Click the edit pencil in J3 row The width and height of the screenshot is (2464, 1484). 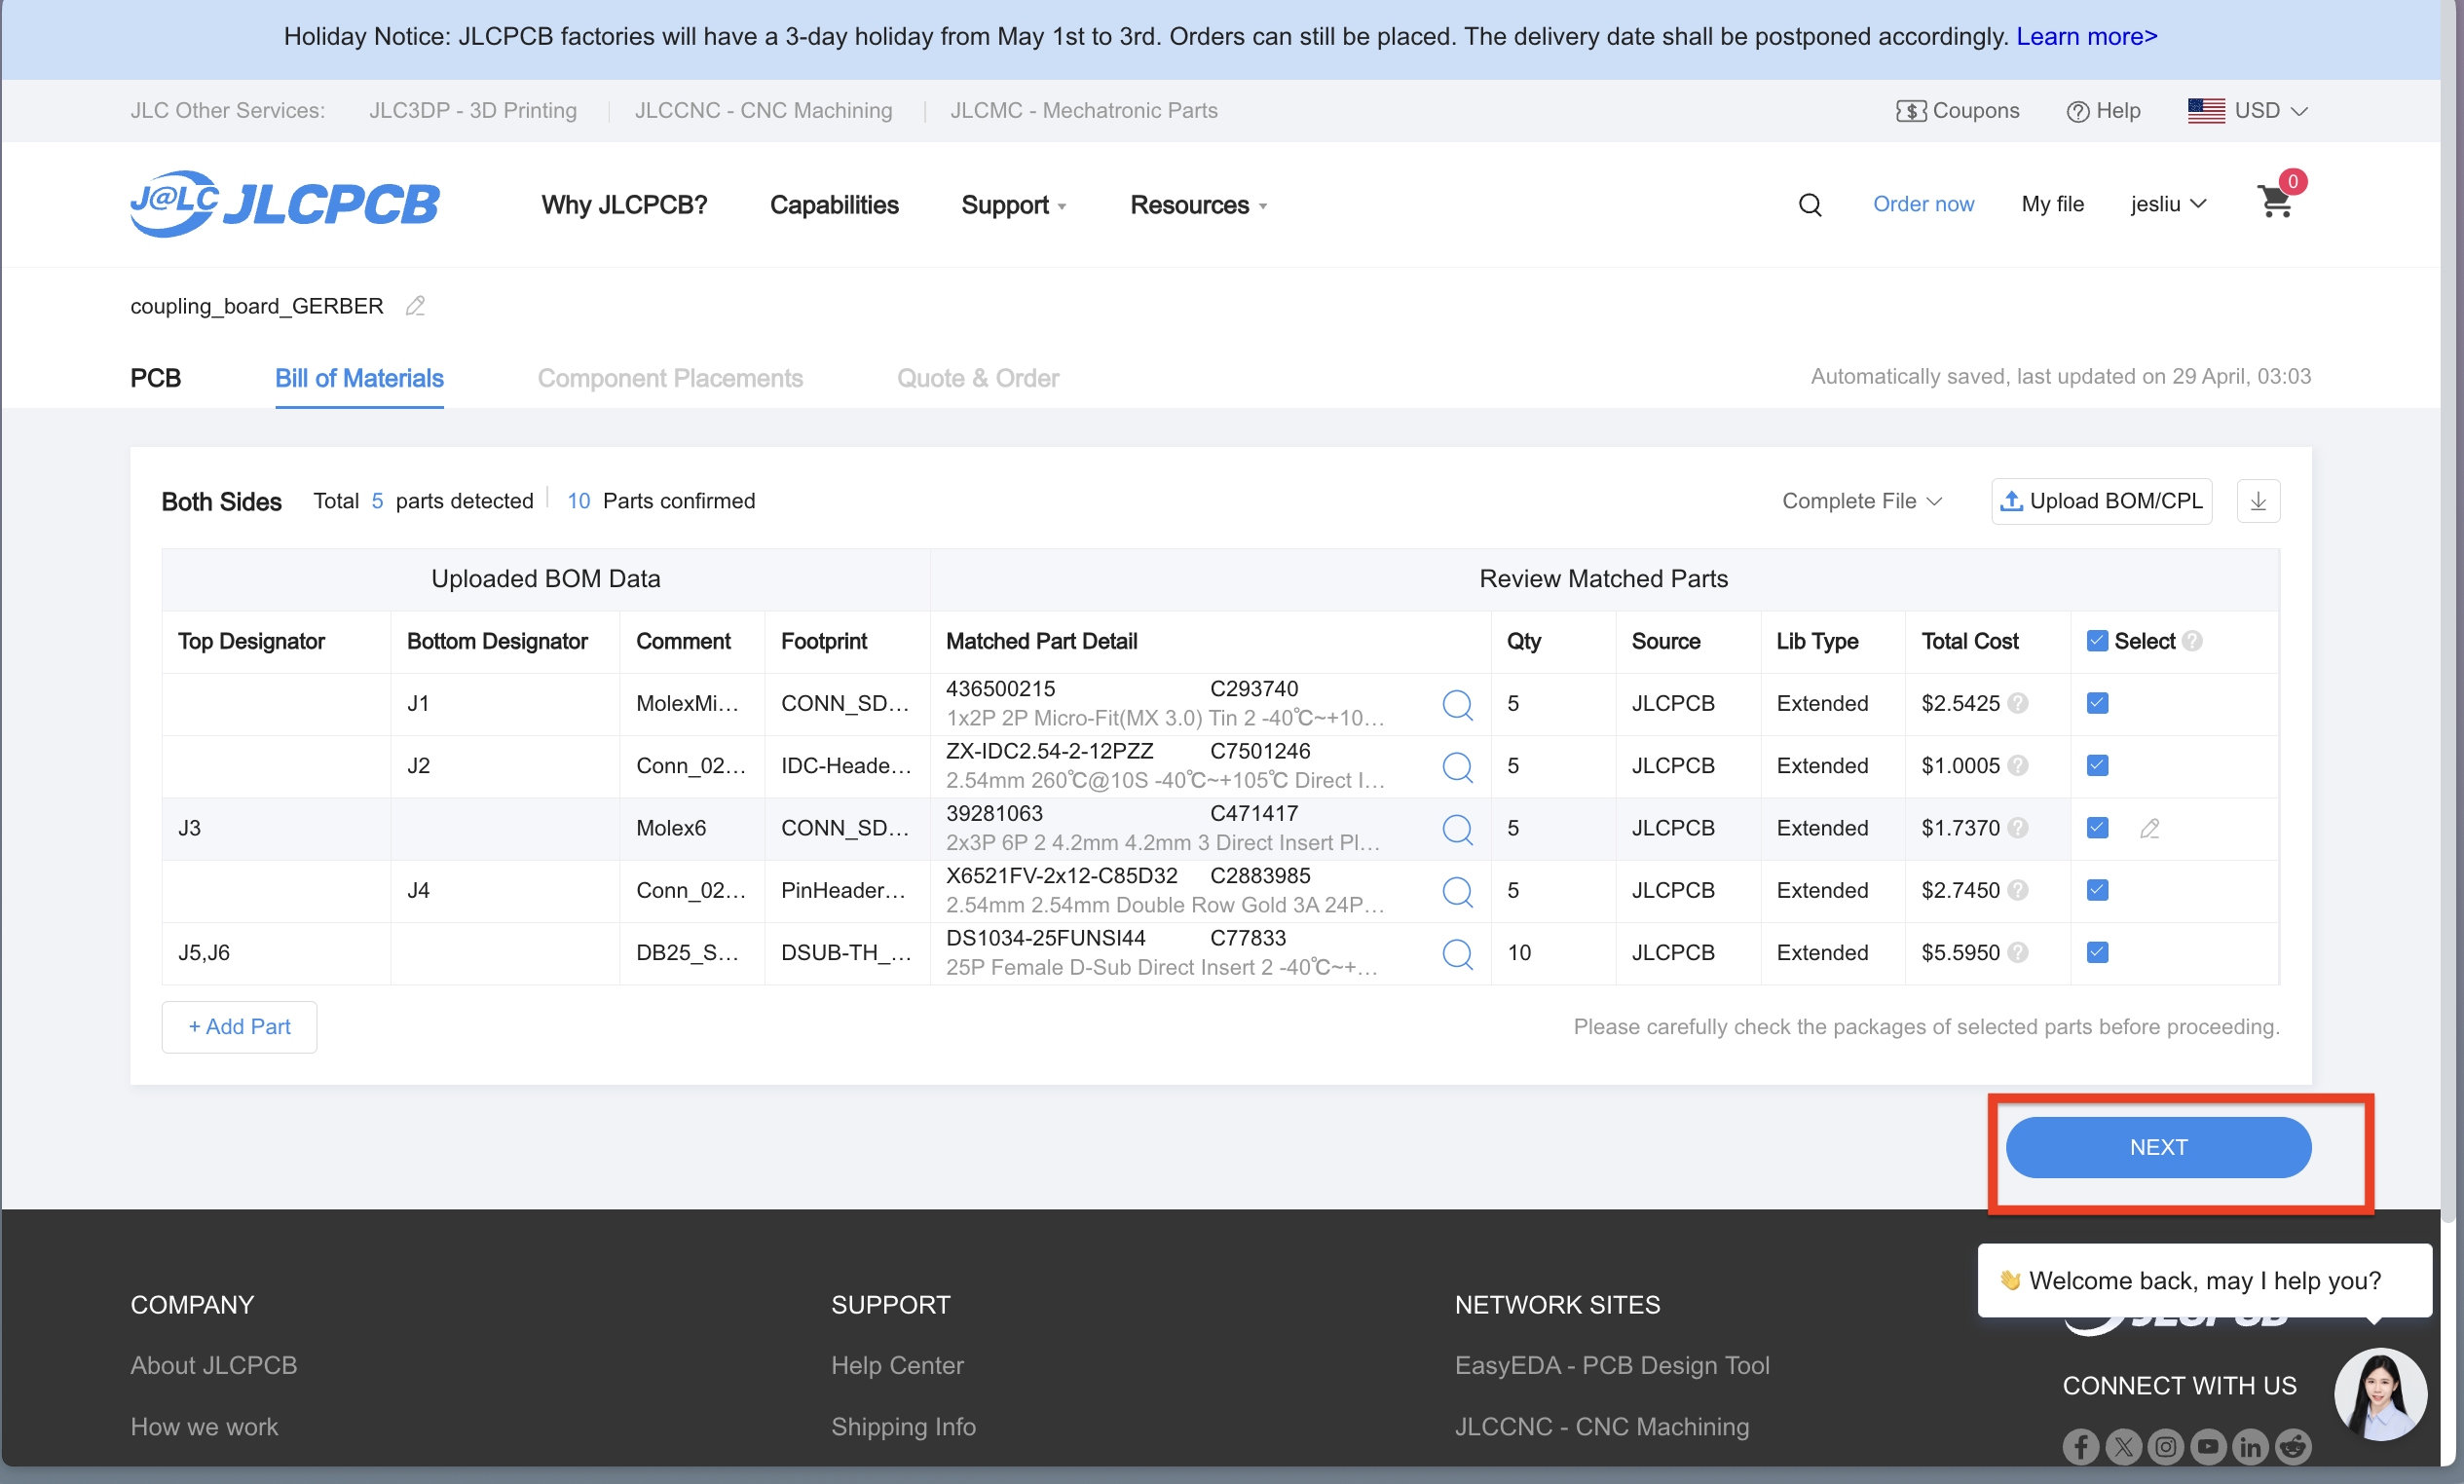pyautogui.click(x=2150, y=828)
